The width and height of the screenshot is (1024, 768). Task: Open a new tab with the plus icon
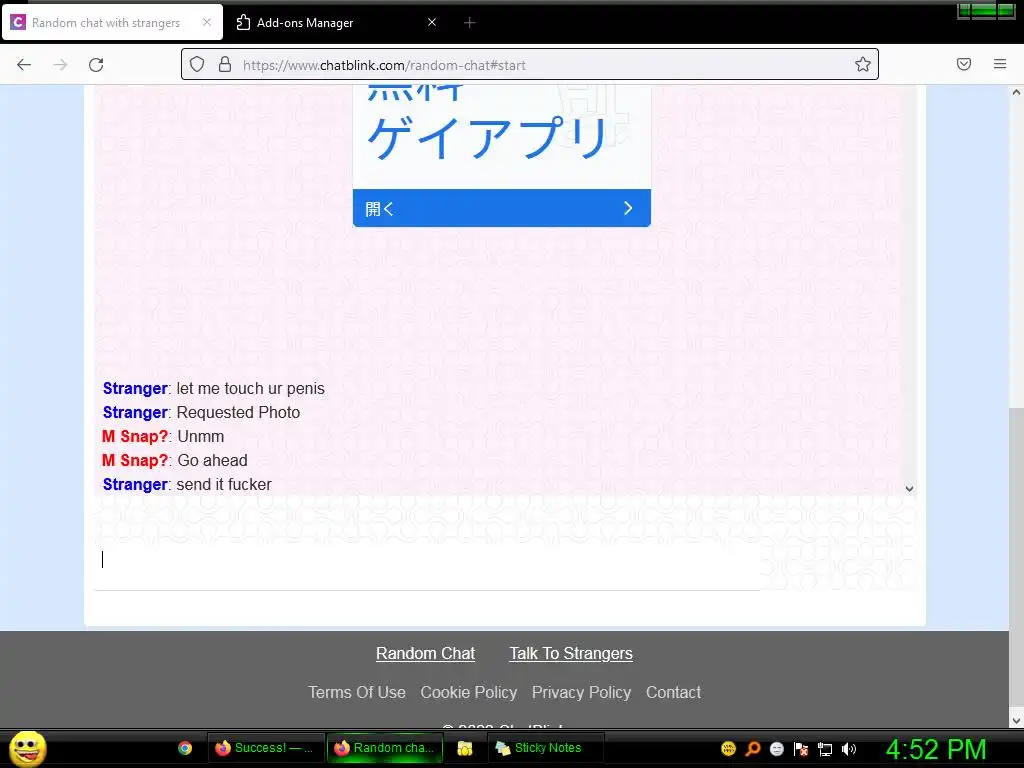click(470, 23)
